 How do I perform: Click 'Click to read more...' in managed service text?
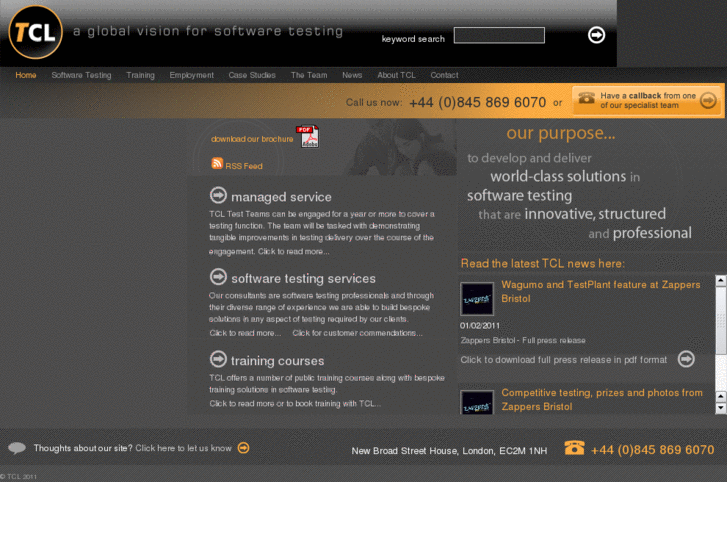point(293,251)
